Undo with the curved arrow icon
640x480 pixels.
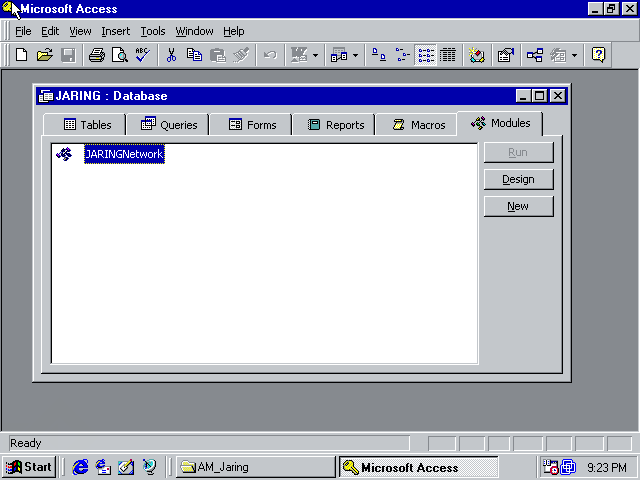tap(270, 55)
